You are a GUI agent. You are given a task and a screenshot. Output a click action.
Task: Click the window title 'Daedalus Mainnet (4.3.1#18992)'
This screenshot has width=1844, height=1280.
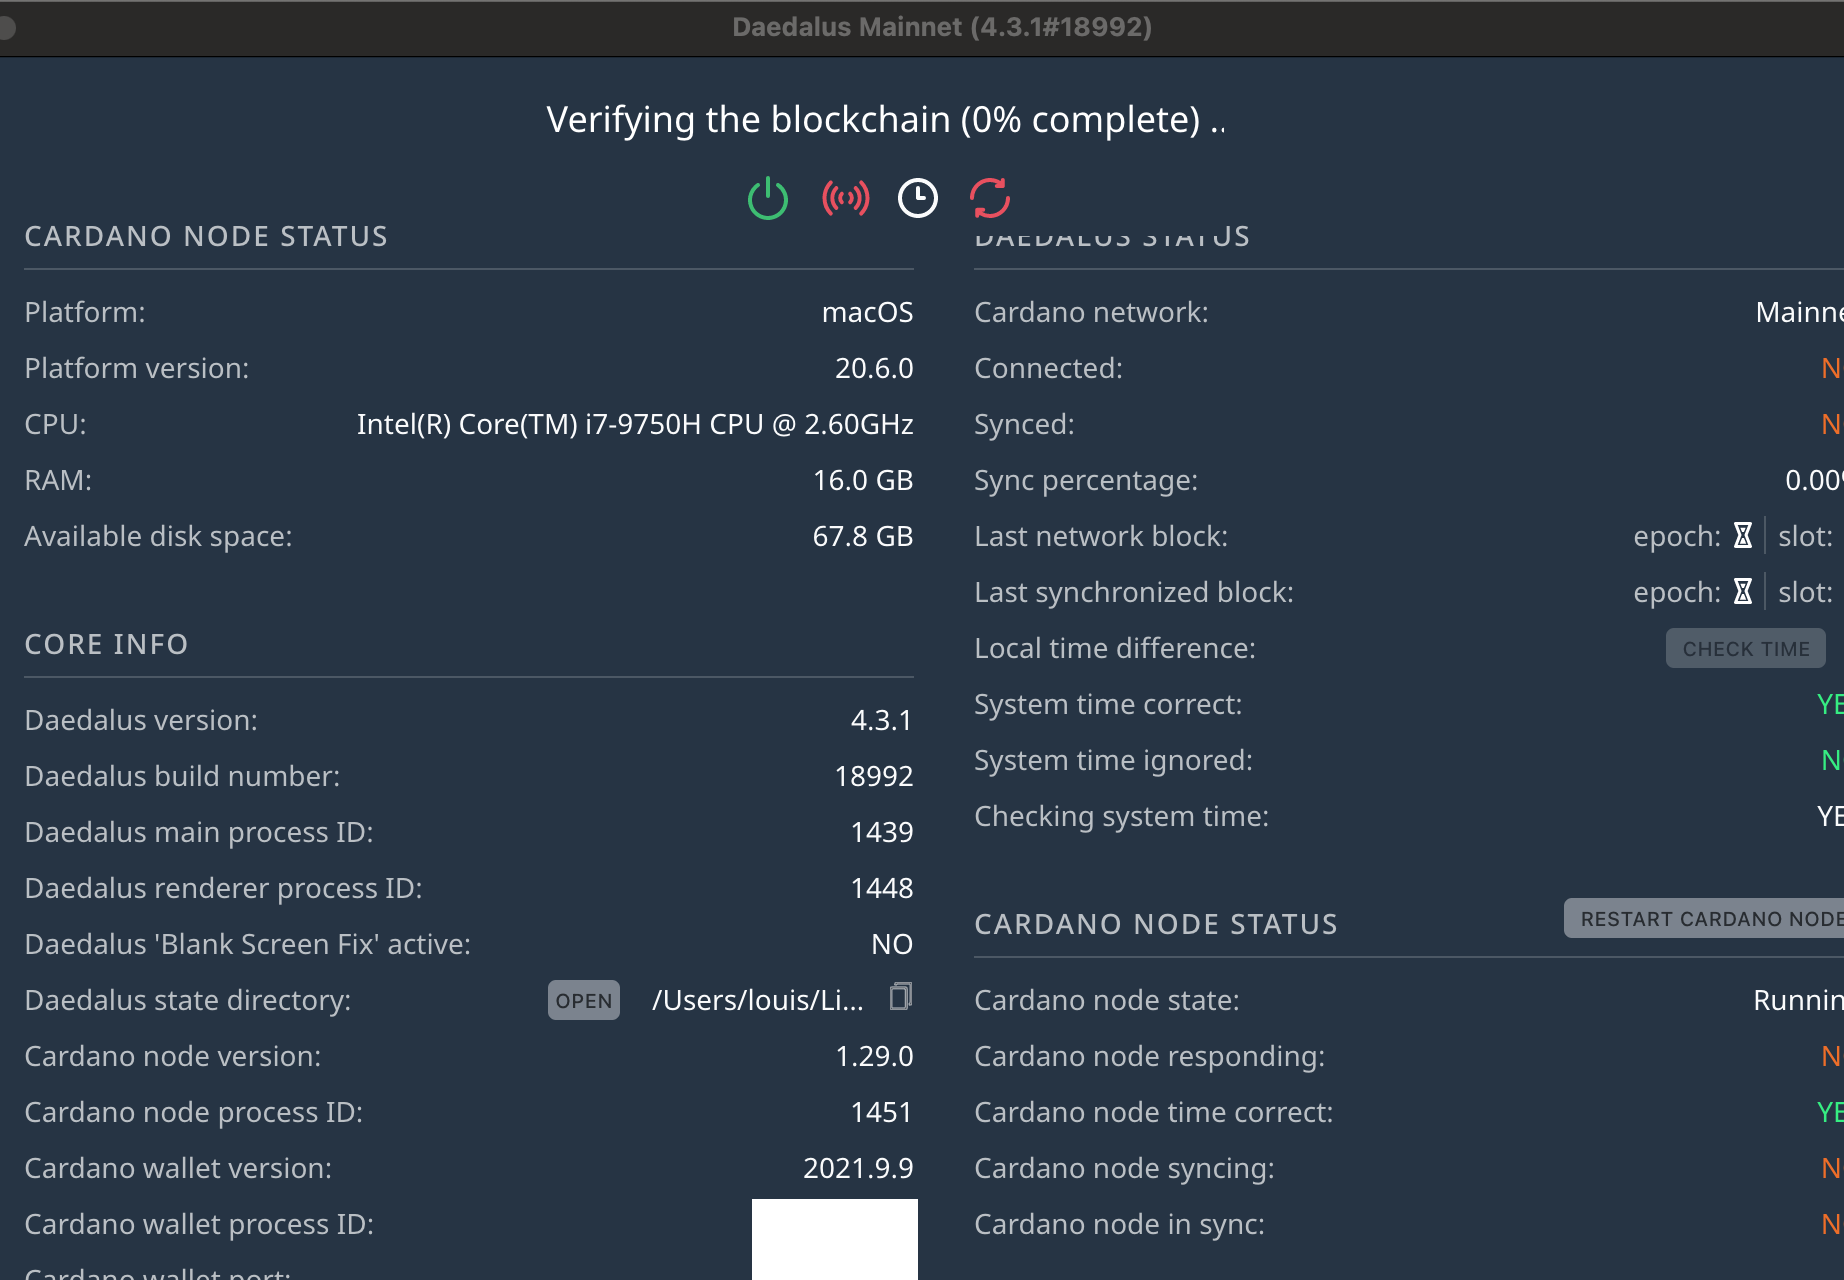(x=942, y=27)
